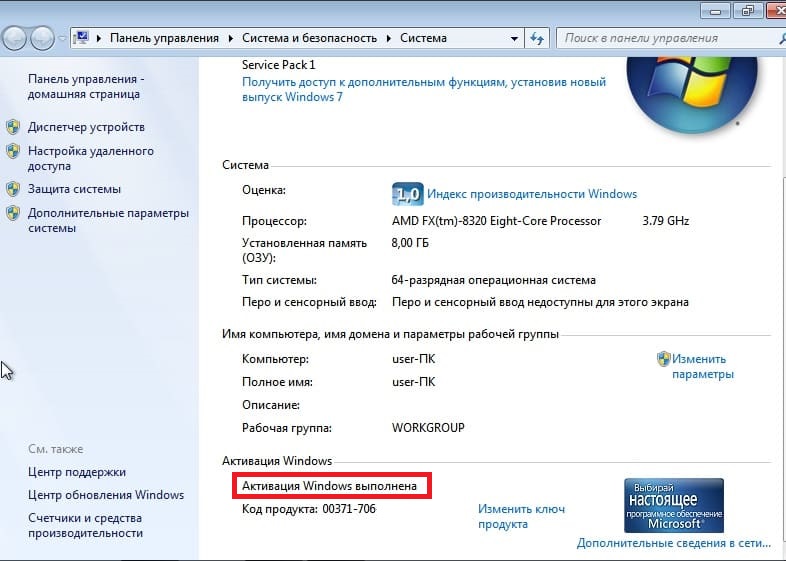Viewport: 786px width, 561px height.
Task: Click the genuine Microsoft software badge
Action: [674, 505]
